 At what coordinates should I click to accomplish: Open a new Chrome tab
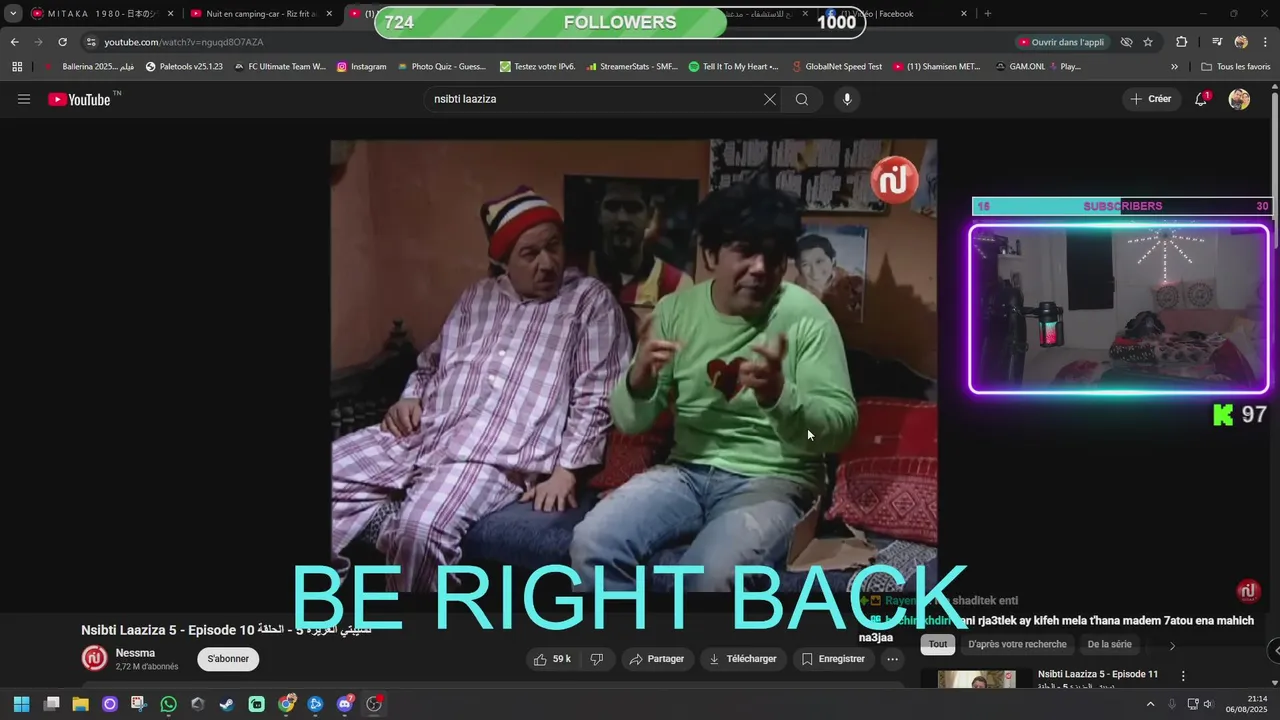pos(988,14)
